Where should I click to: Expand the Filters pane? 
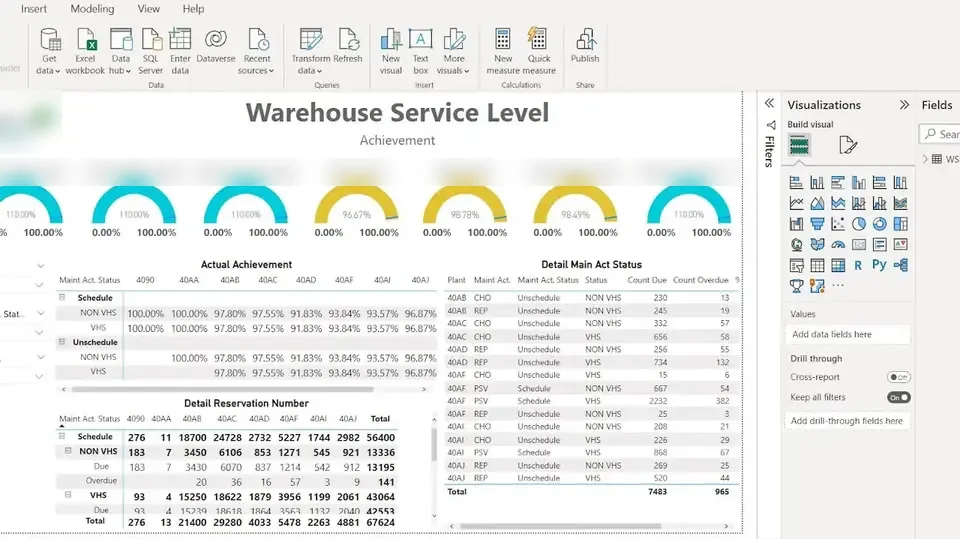tap(770, 104)
